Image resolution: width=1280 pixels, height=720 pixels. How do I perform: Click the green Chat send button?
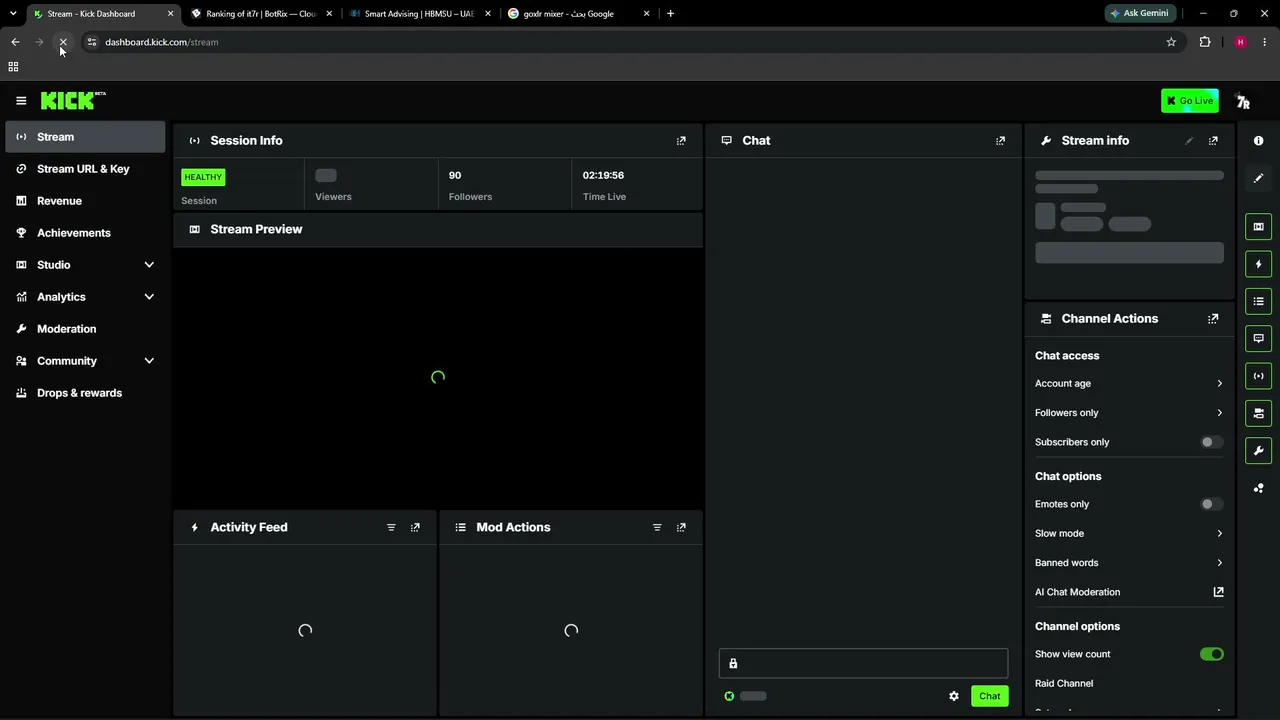(989, 696)
